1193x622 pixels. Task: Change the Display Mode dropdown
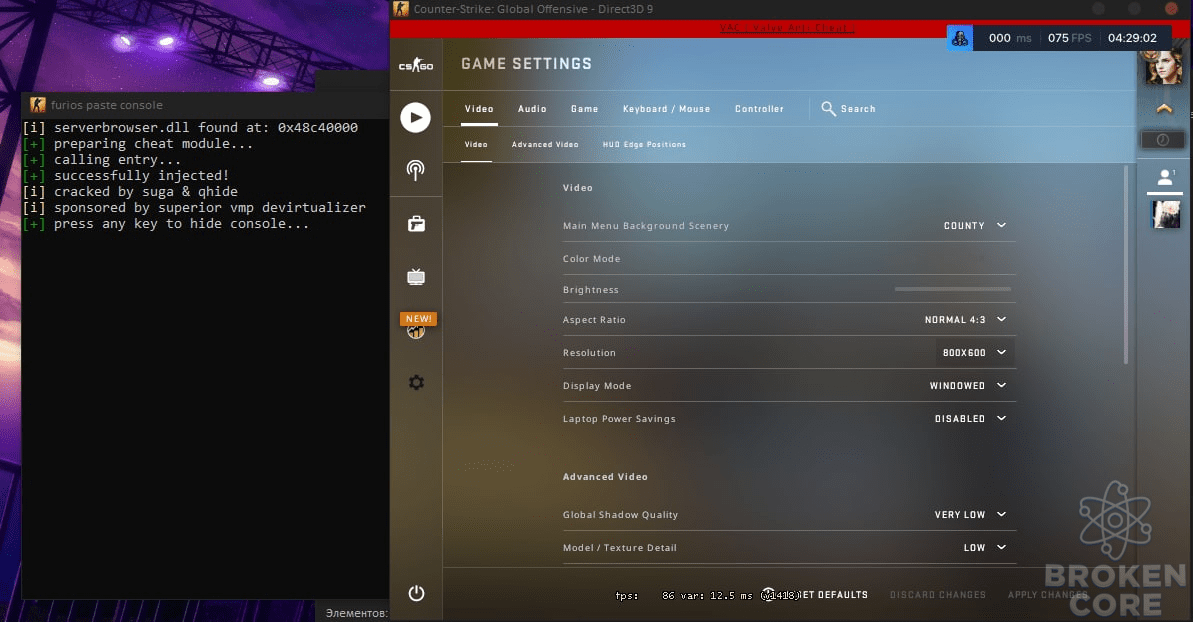pyautogui.click(x=968, y=386)
